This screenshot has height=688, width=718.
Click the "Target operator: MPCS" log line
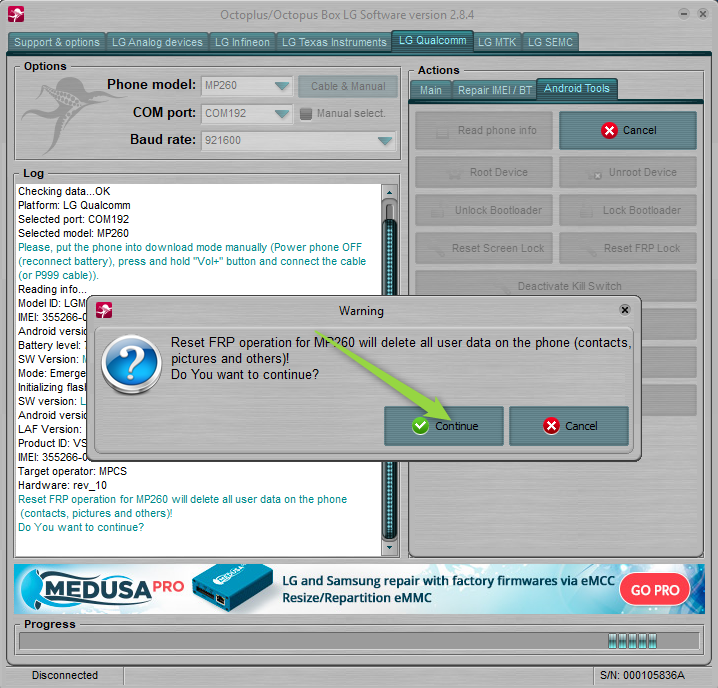[72, 471]
